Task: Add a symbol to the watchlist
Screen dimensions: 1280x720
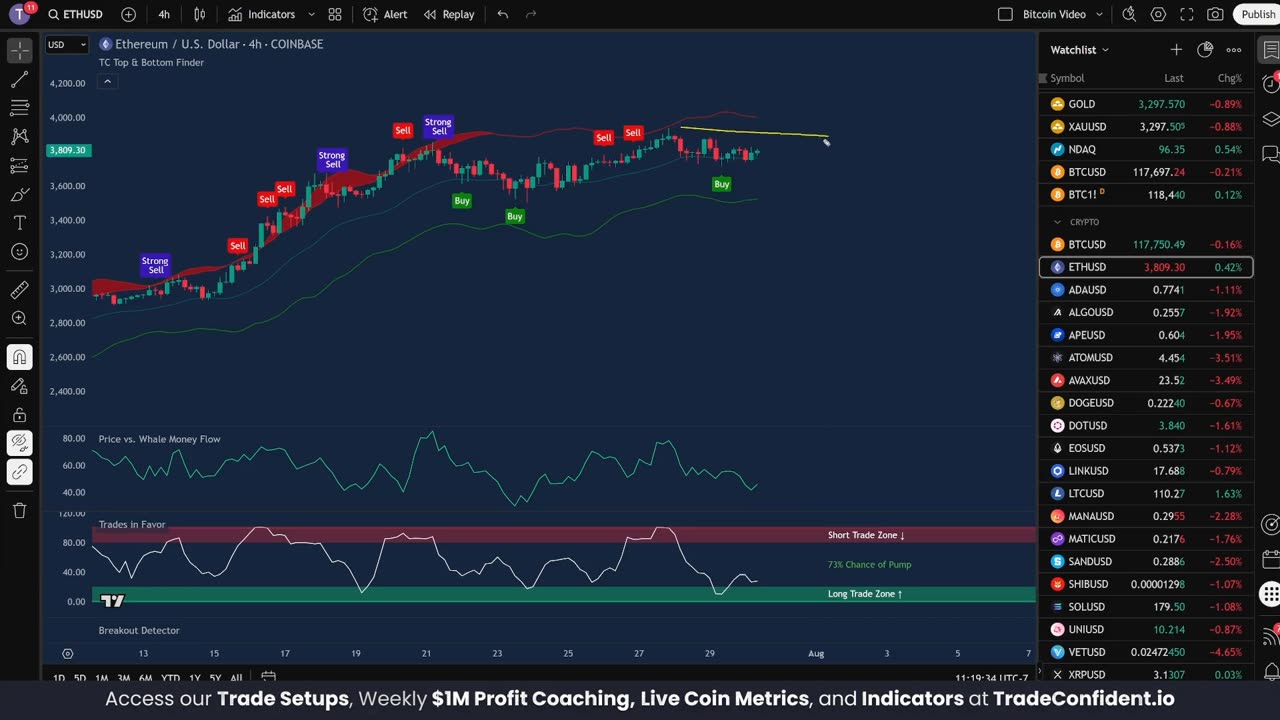Action: (1176, 50)
